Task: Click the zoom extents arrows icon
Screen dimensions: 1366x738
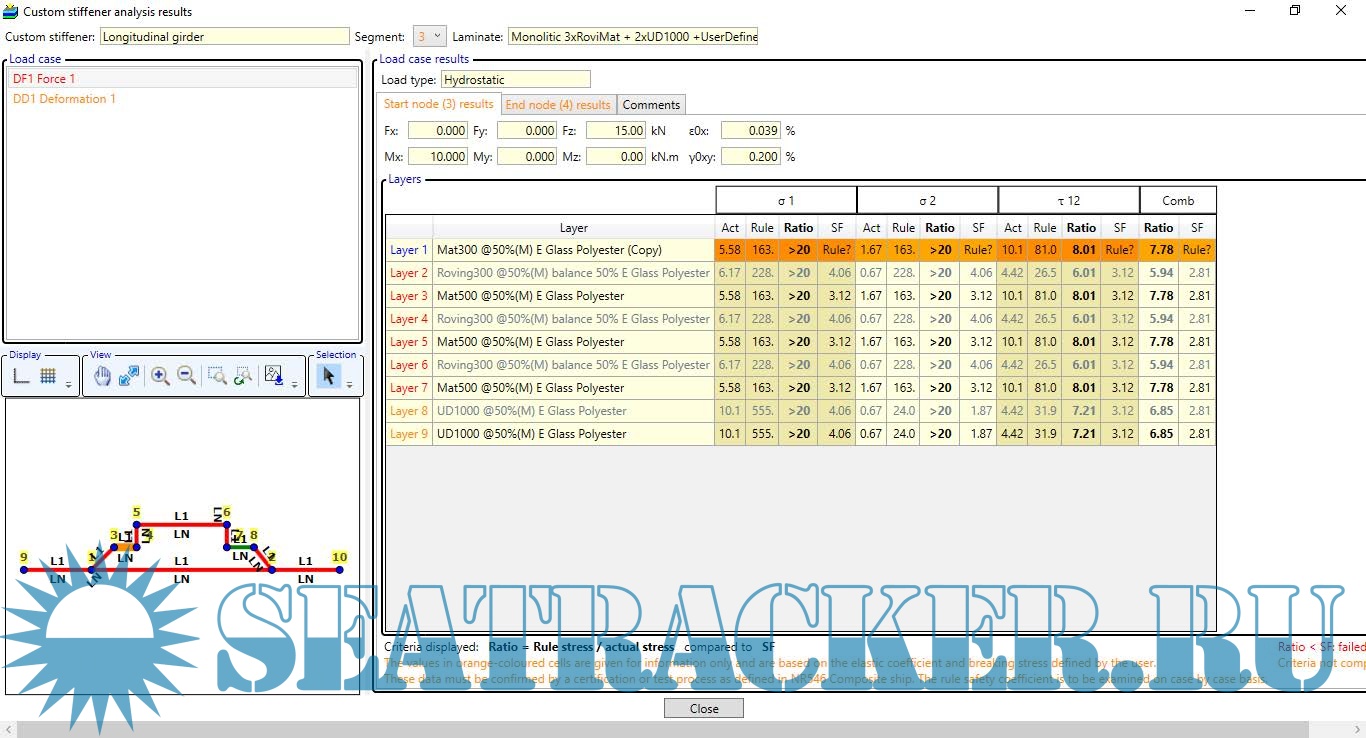Action: pos(129,376)
